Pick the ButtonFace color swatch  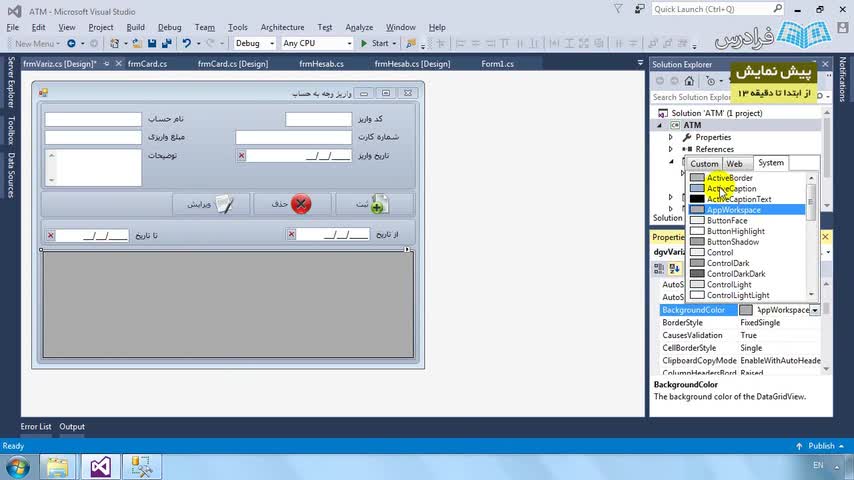[697, 221]
